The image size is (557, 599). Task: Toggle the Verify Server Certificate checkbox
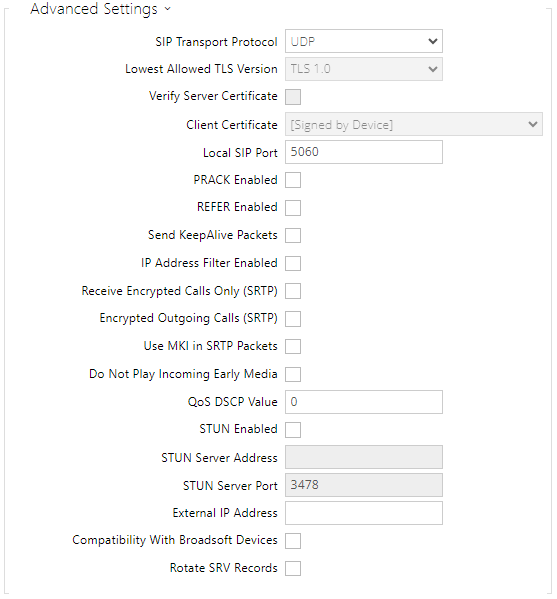pos(293,97)
